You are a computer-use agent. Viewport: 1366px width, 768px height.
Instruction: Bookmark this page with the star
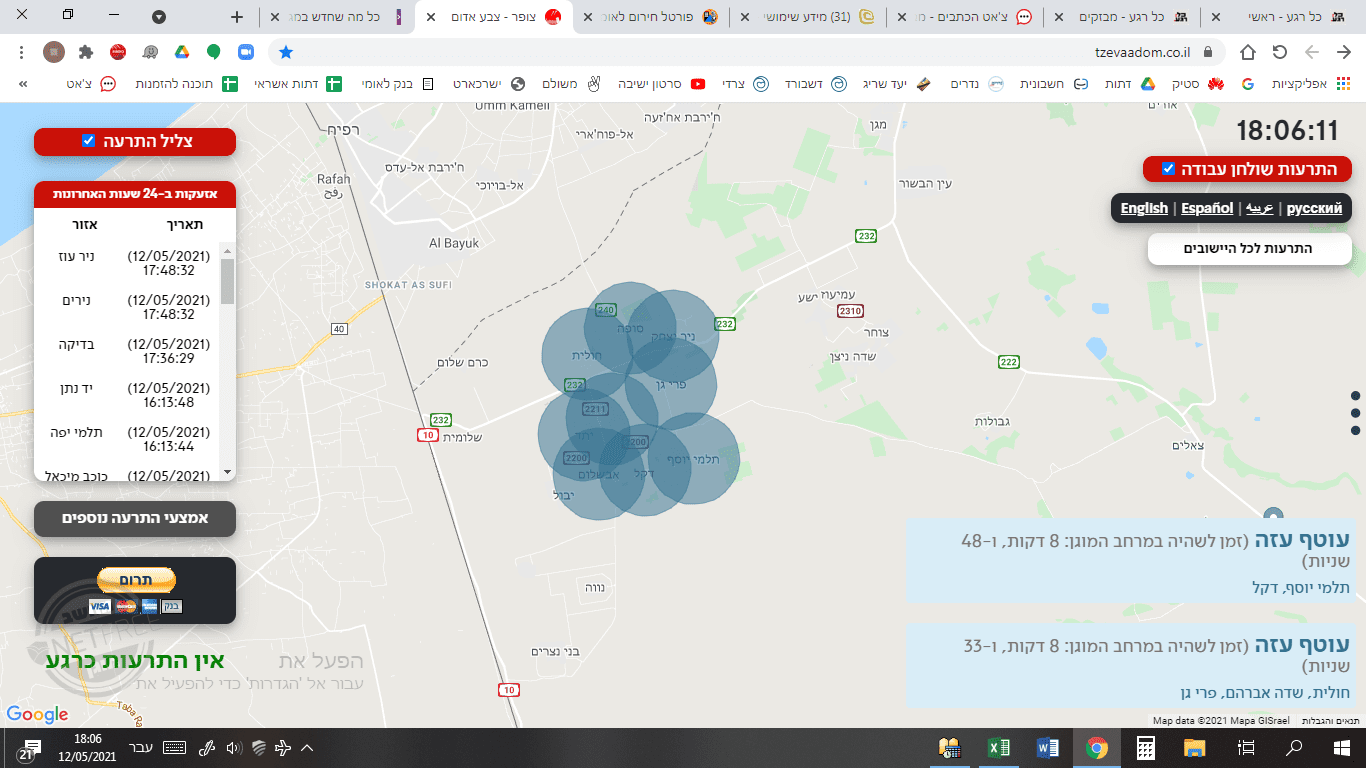(x=286, y=52)
